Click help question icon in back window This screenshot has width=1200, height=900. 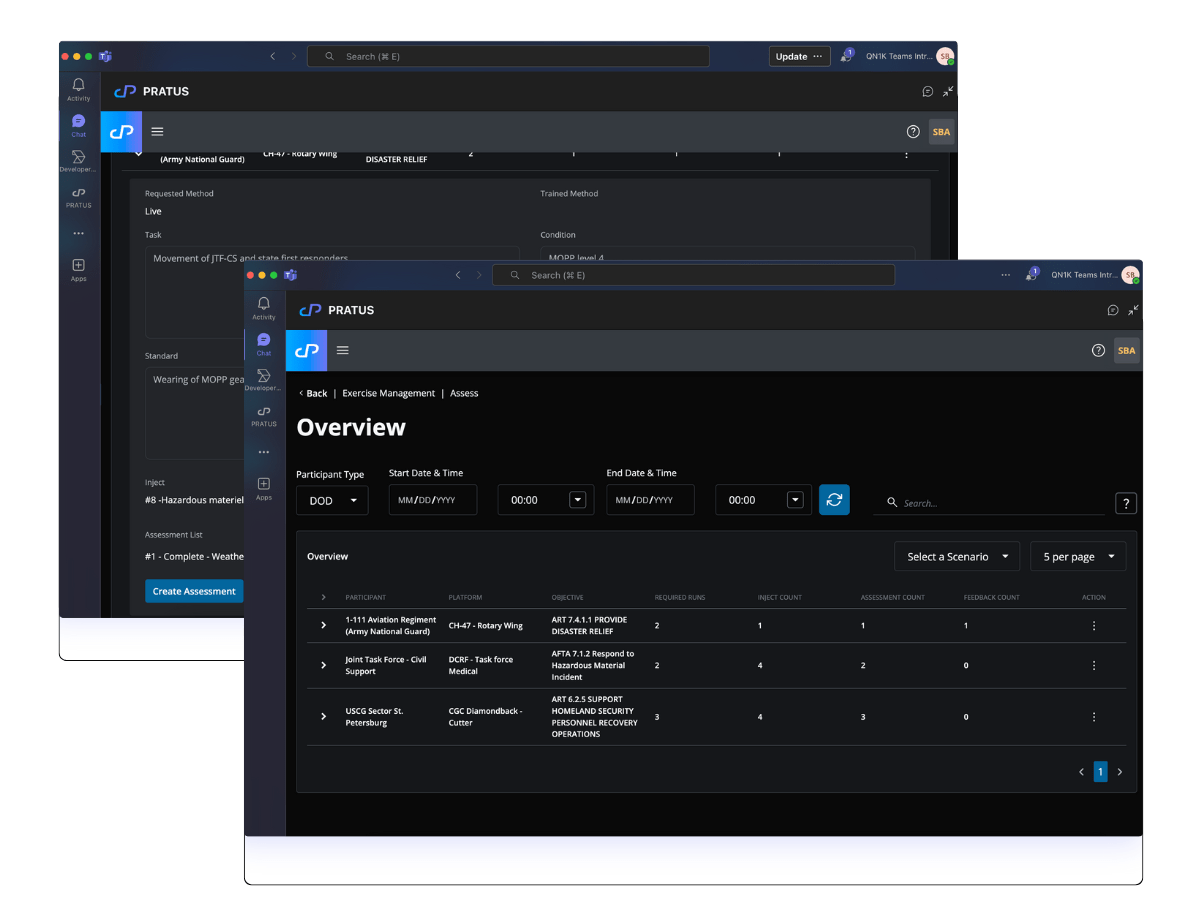click(x=913, y=131)
